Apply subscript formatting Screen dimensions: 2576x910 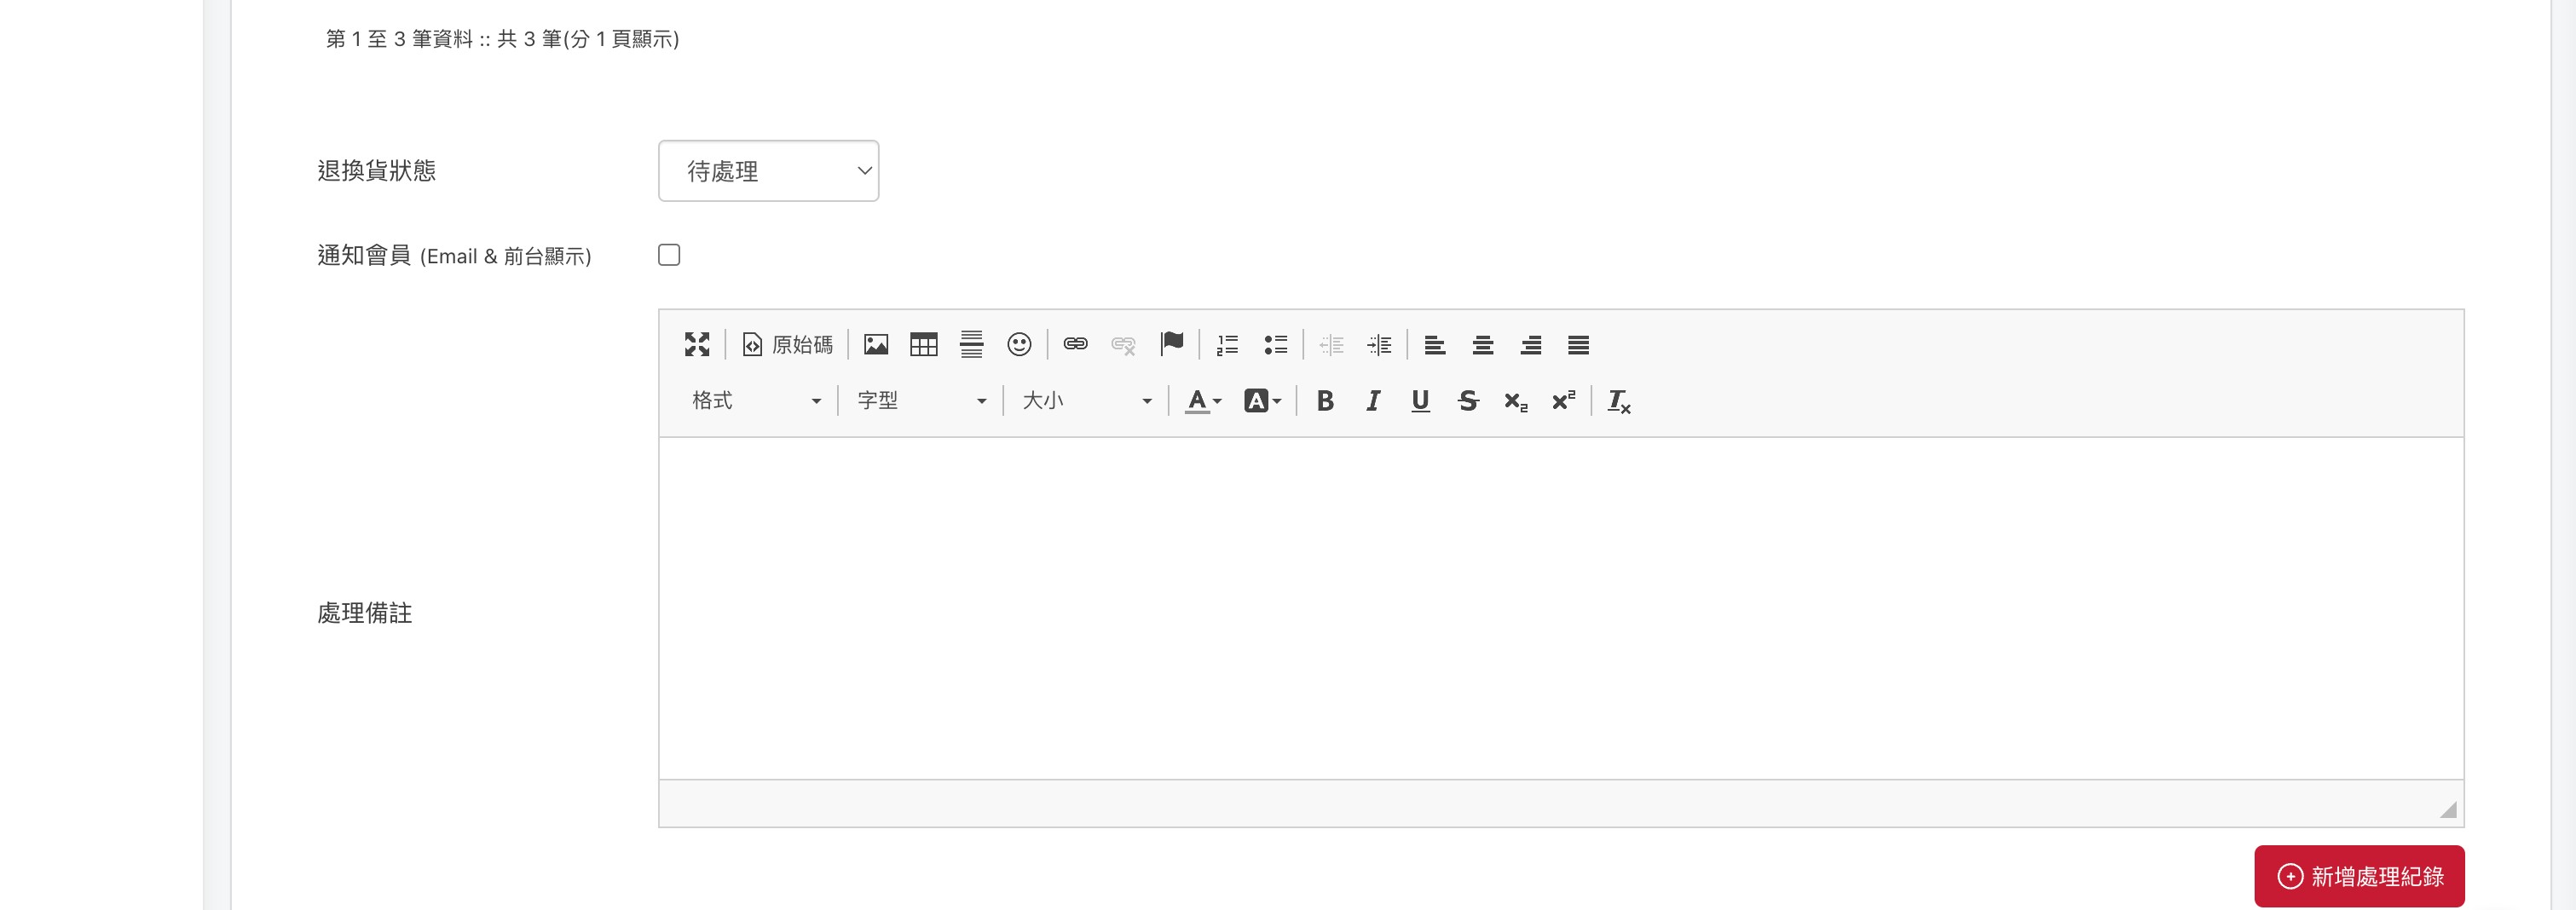1516,401
